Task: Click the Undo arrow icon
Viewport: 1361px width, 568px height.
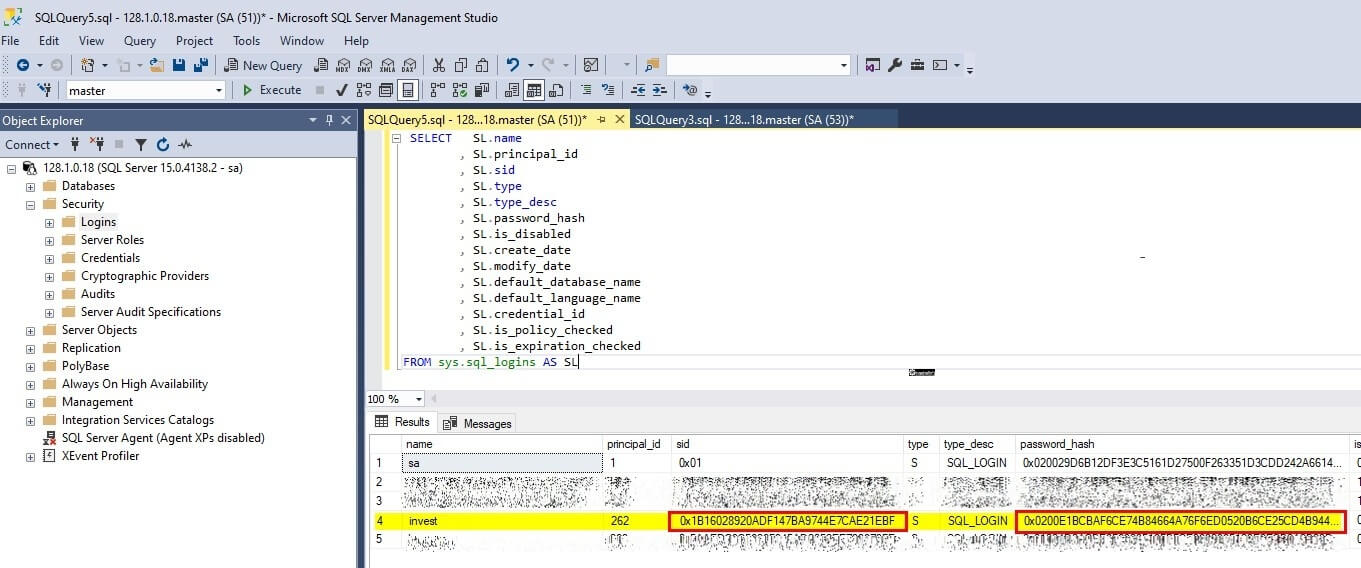Action: [x=512, y=65]
